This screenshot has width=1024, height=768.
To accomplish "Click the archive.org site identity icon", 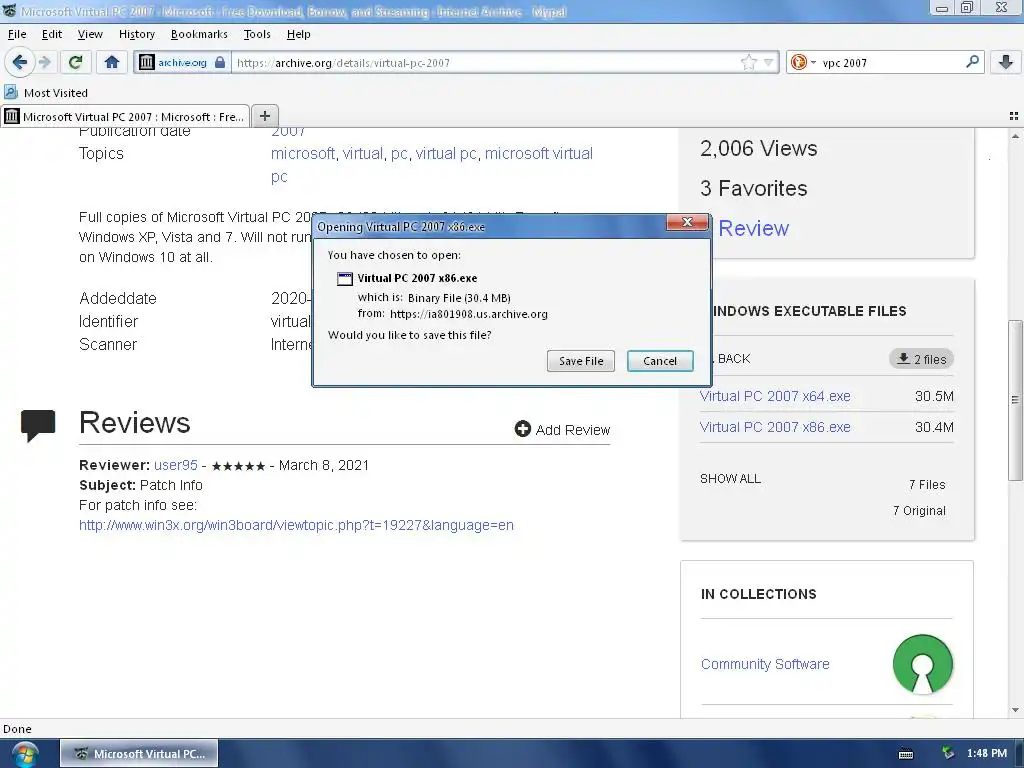I will pos(147,63).
